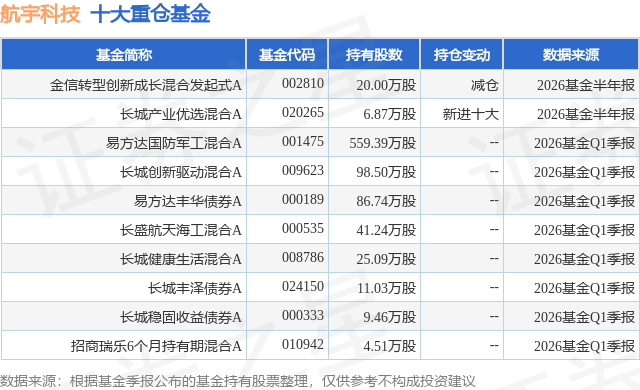Select fund 长城创新驱动混合A
Screen dimensions: 640x390
click(180, 172)
